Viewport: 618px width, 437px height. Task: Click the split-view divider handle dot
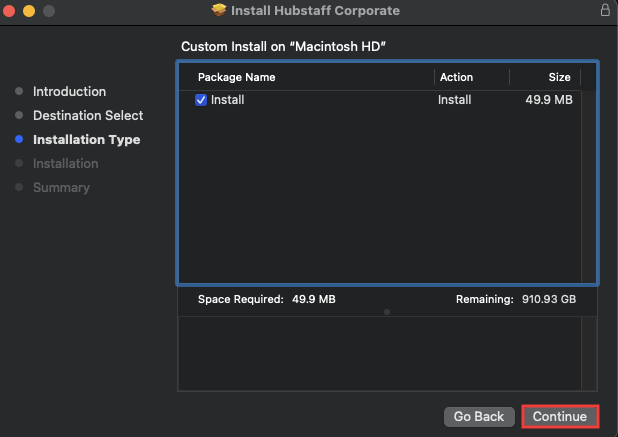click(387, 312)
